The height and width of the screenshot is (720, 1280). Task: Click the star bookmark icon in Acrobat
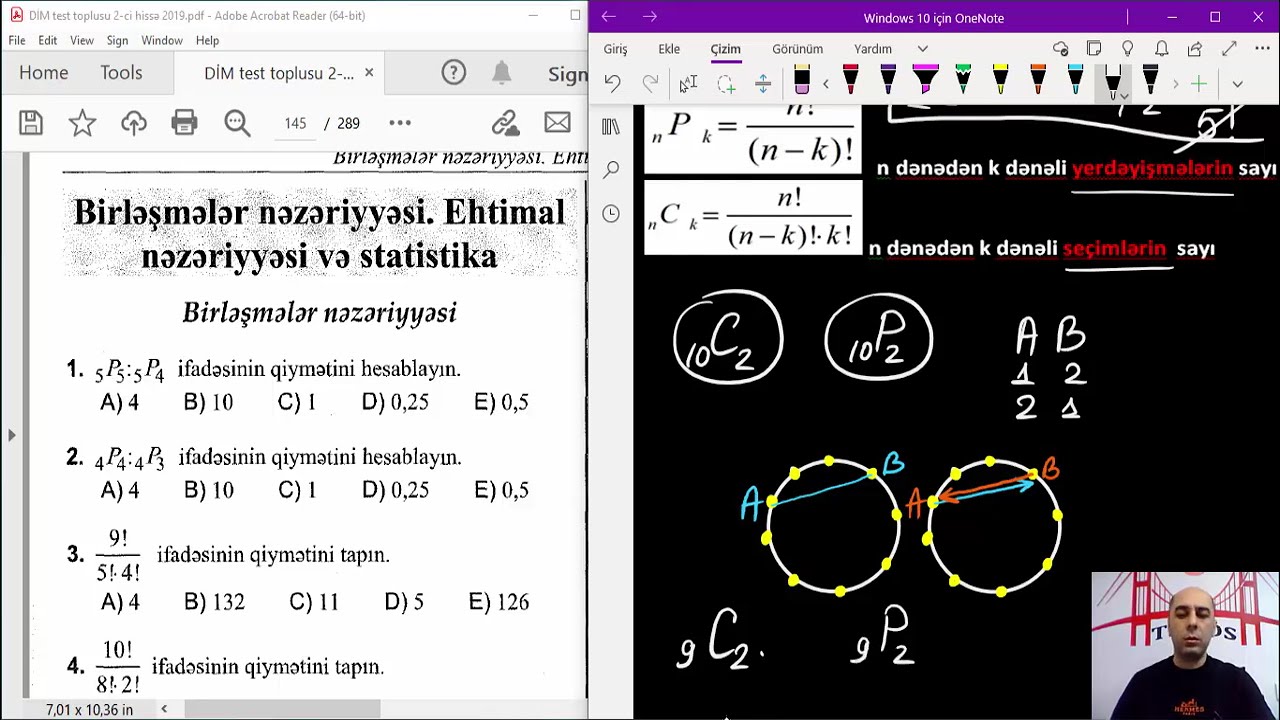(x=82, y=123)
